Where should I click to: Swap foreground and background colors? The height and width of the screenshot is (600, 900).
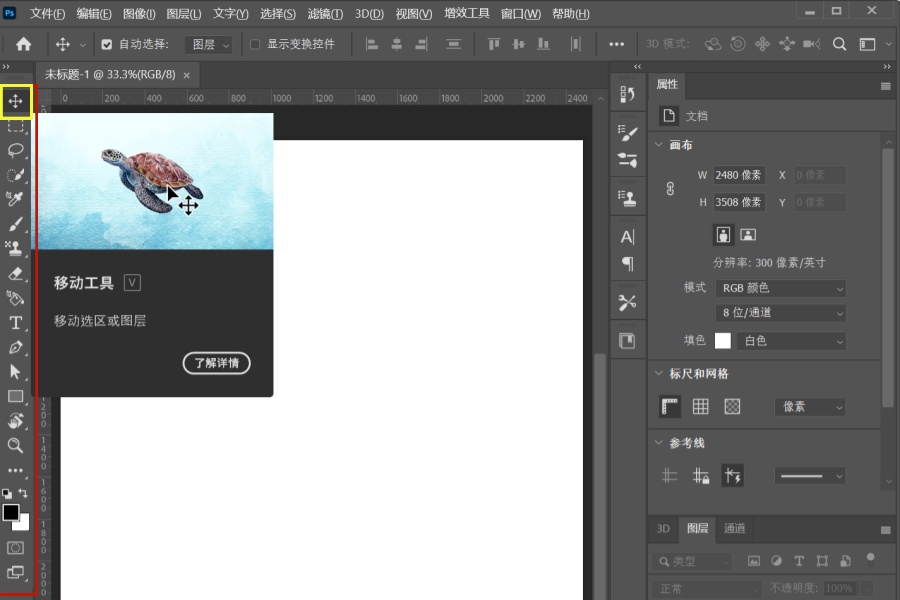click(x=23, y=493)
